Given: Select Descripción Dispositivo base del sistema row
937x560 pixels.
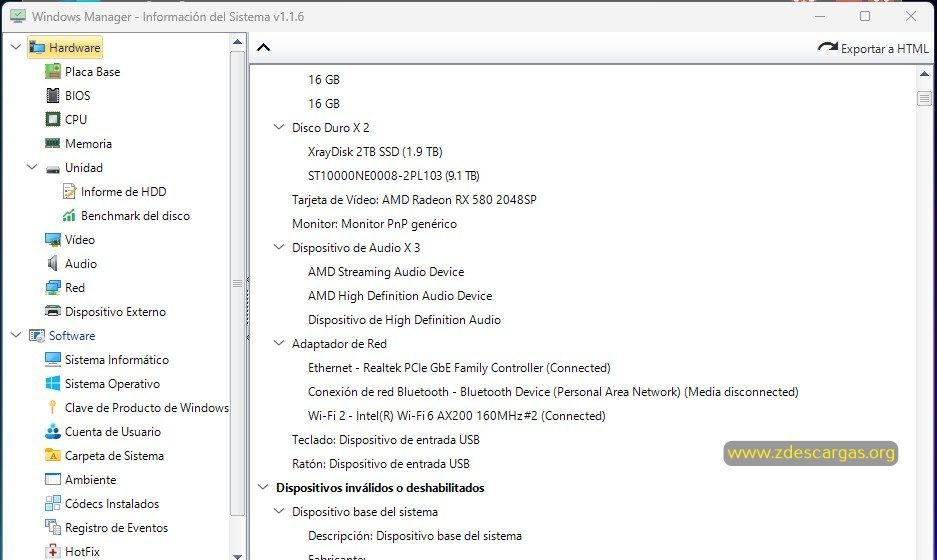Looking at the screenshot, I should point(415,535).
